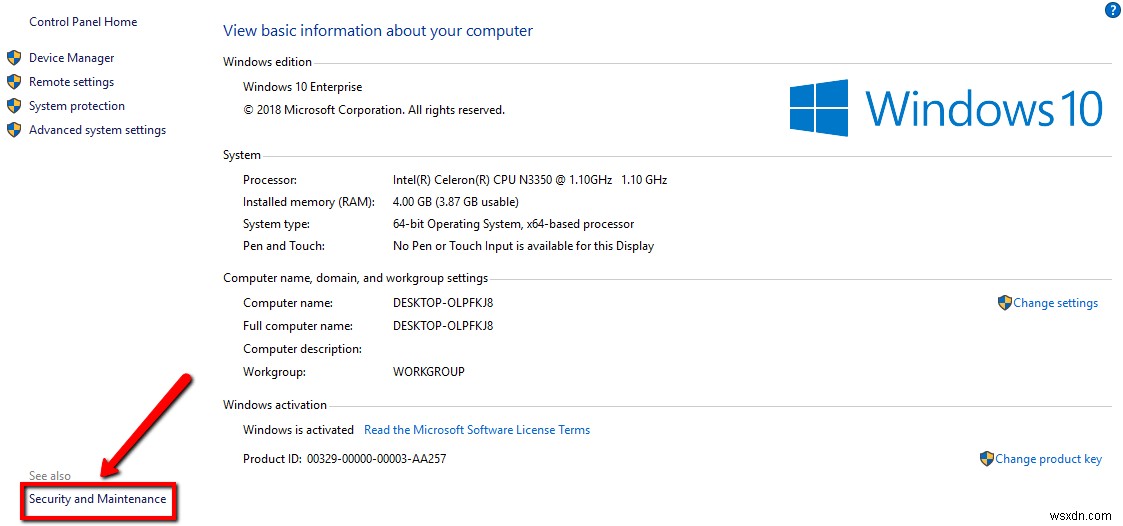Click the 'WORKGROUP' workgroup value
The image size is (1123, 526).
pyautogui.click(x=429, y=372)
